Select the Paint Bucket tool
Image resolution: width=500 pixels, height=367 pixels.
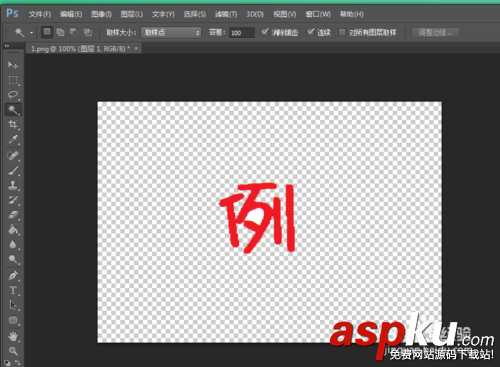13,230
